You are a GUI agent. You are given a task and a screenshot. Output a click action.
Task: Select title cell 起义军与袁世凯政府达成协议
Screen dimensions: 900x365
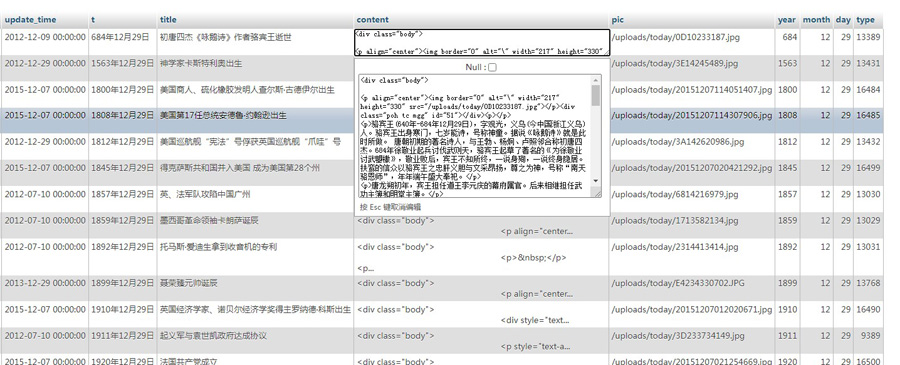213,336
